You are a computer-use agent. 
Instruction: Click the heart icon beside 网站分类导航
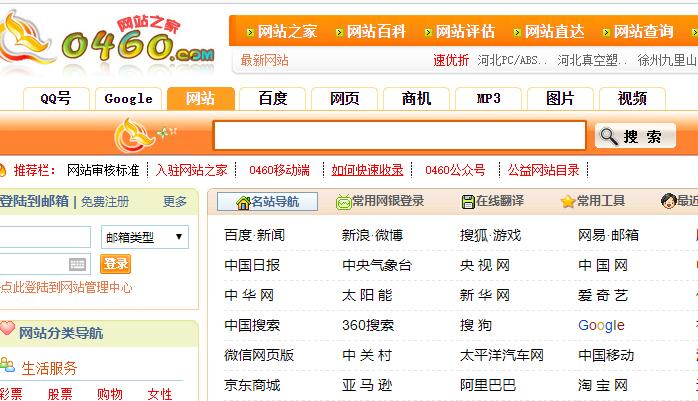pyautogui.click(x=7, y=329)
